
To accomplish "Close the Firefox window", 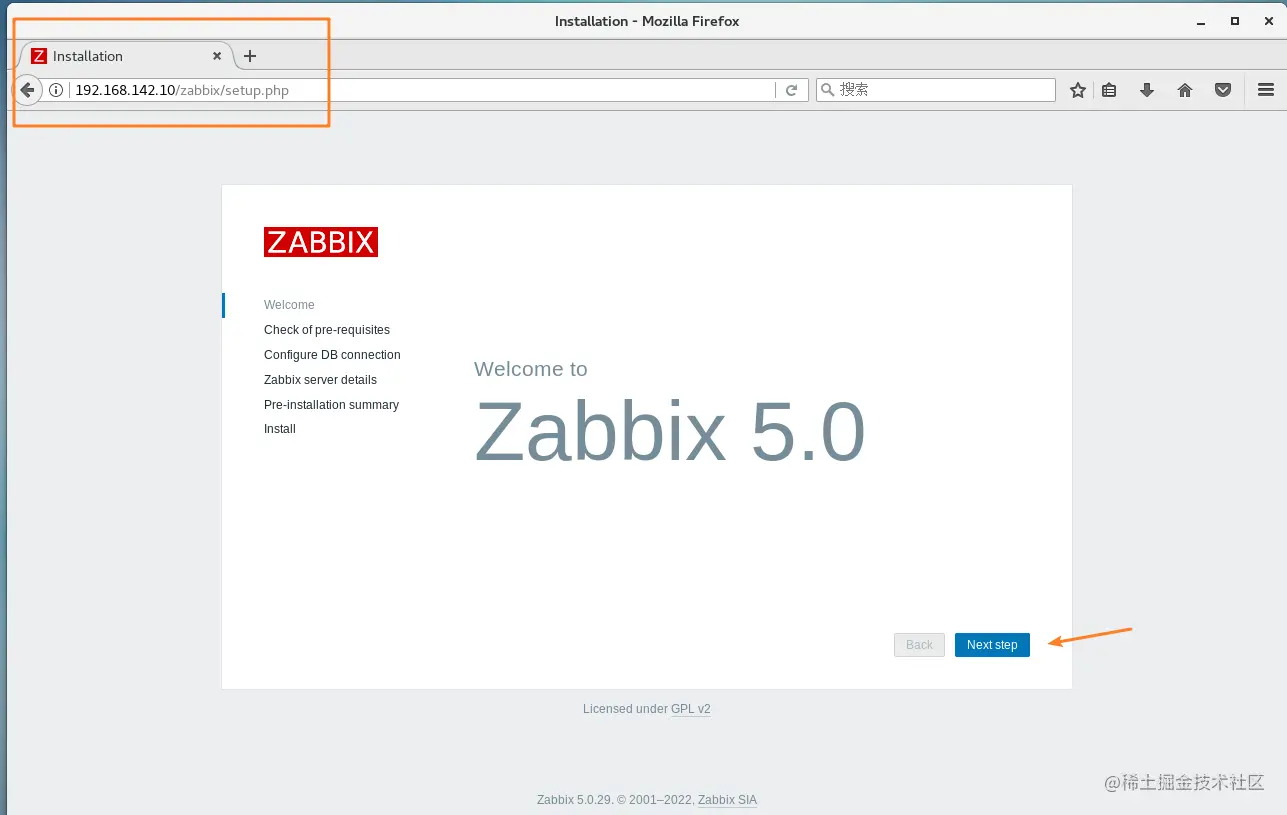I will click(1268, 21).
